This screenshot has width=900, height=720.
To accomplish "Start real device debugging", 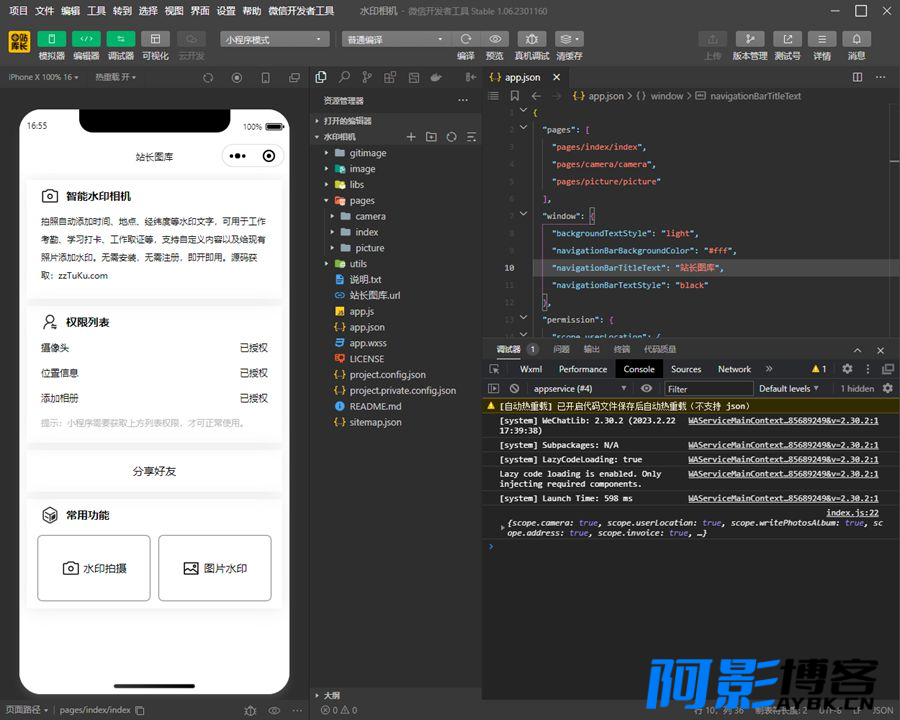I will tap(532, 39).
